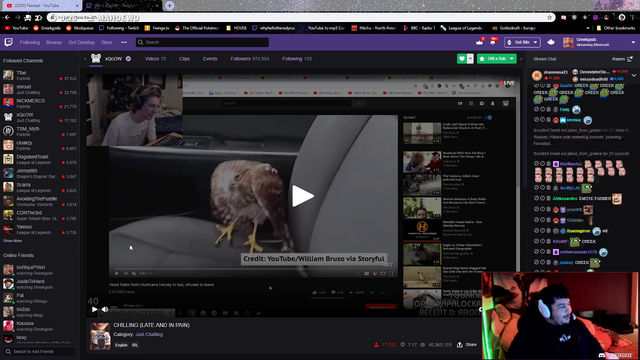Focus the Twitch search field

tap(202, 42)
